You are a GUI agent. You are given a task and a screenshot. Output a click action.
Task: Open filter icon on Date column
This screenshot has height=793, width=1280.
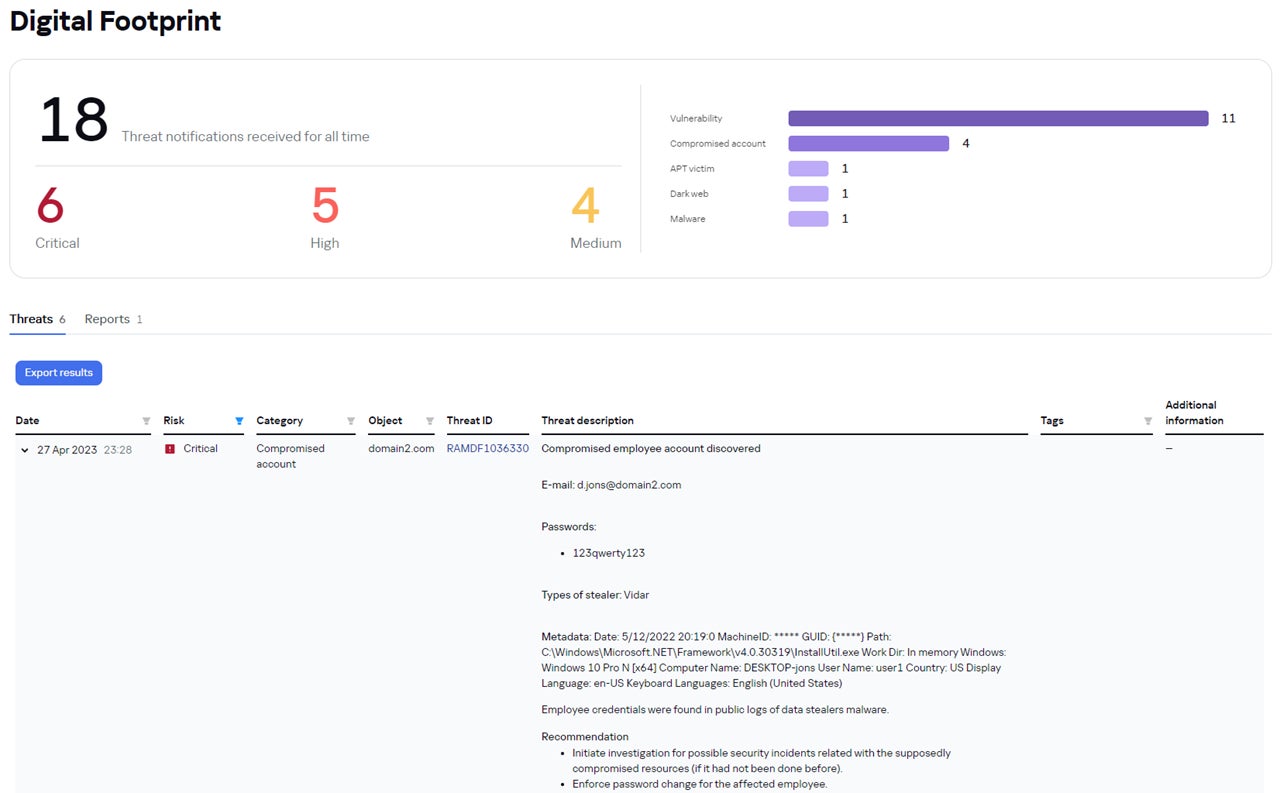pos(146,421)
